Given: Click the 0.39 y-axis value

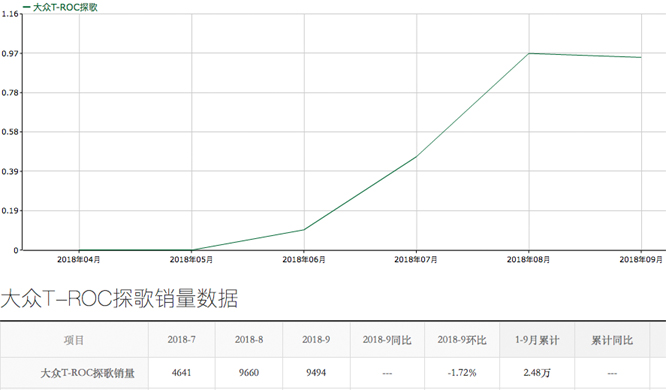Looking at the screenshot, I should point(10,171).
